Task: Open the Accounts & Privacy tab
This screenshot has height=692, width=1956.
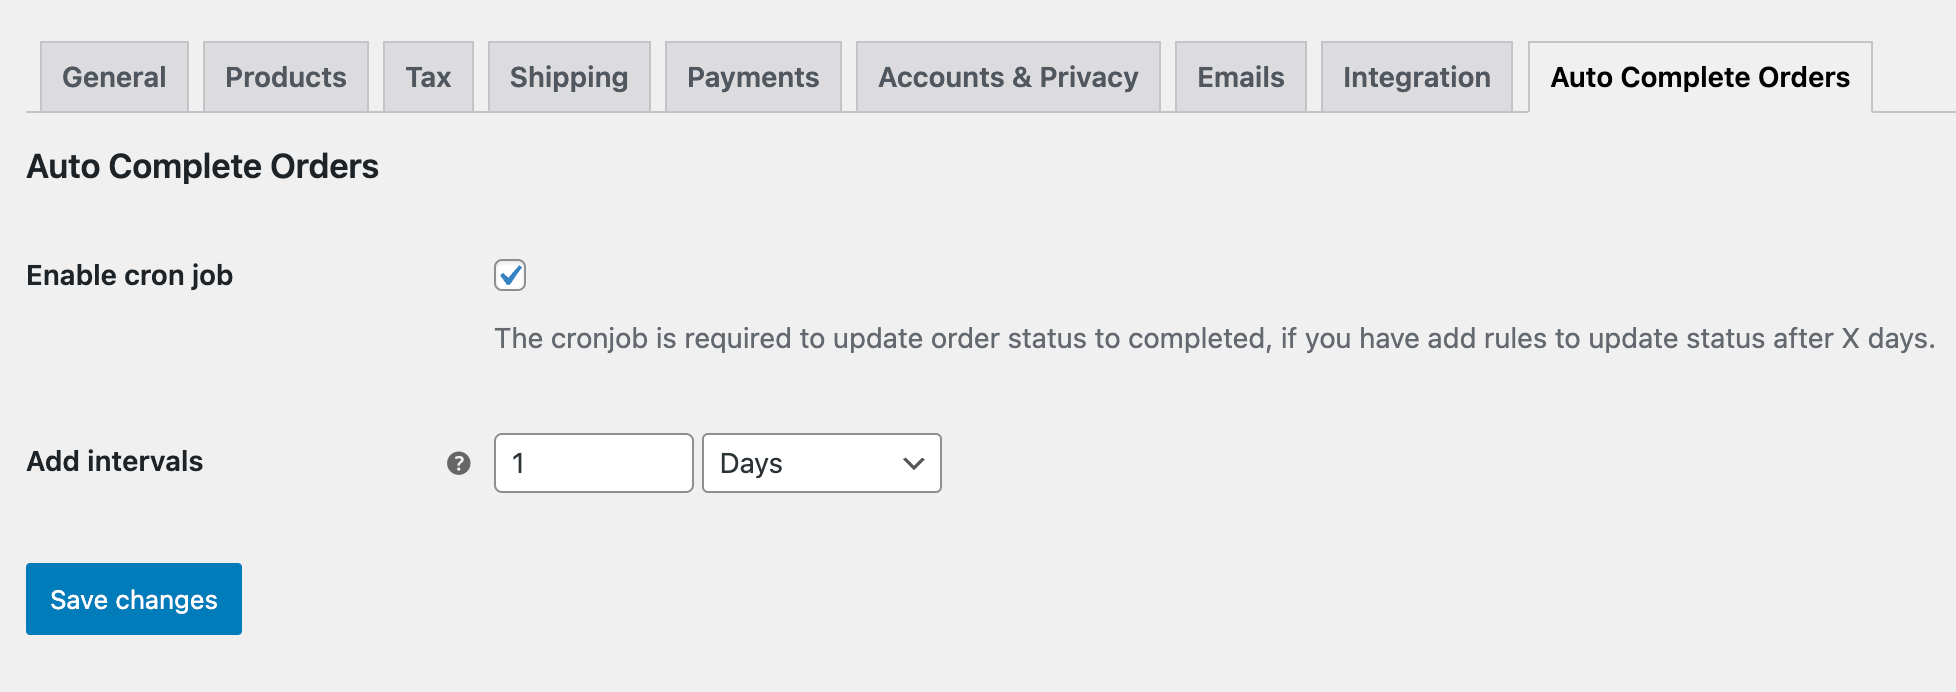Action: [x=1007, y=76]
